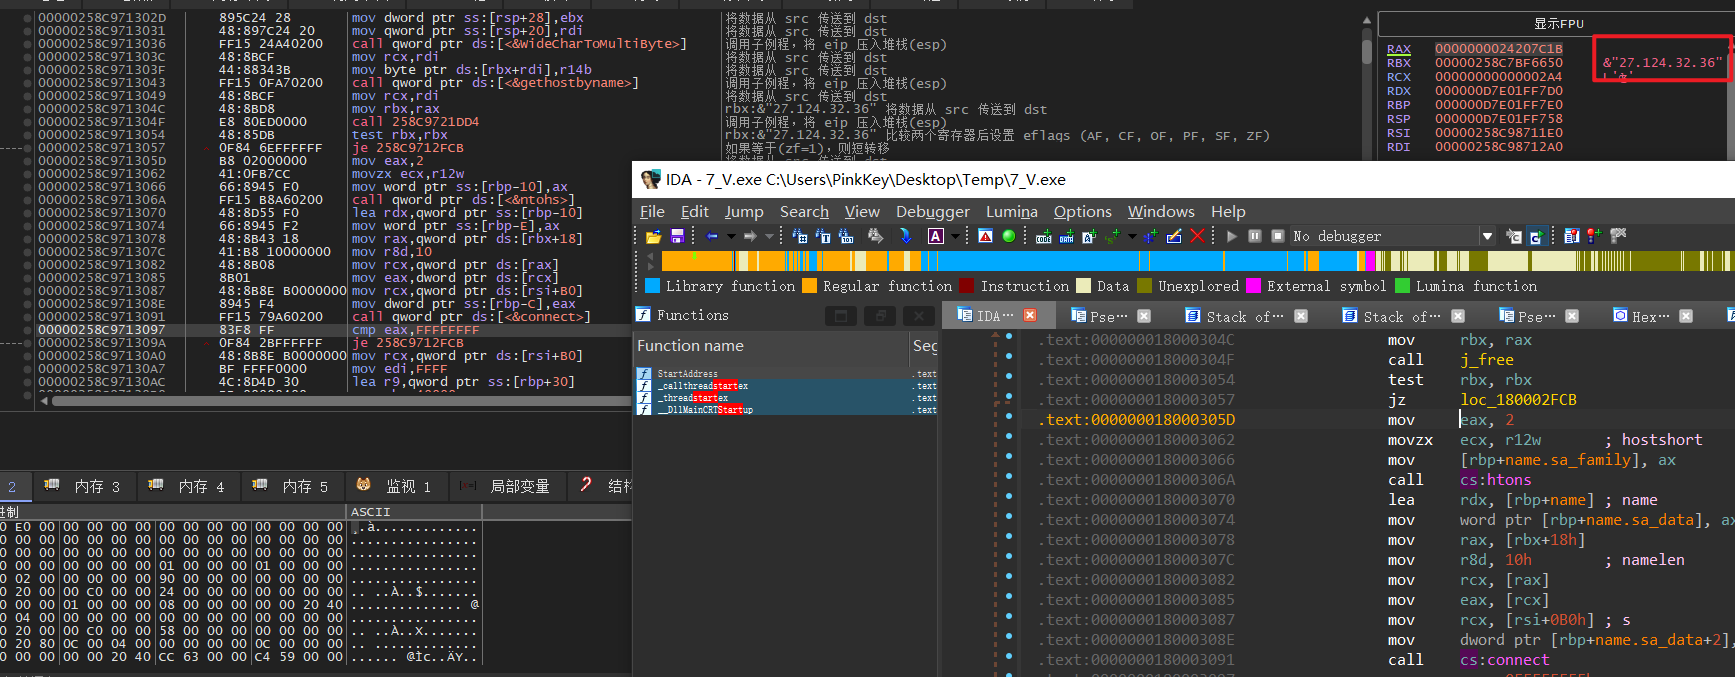The height and width of the screenshot is (677, 1735).
Task: Switch to the 内存 5 tab in debugger
Action: [x=292, y=486]
